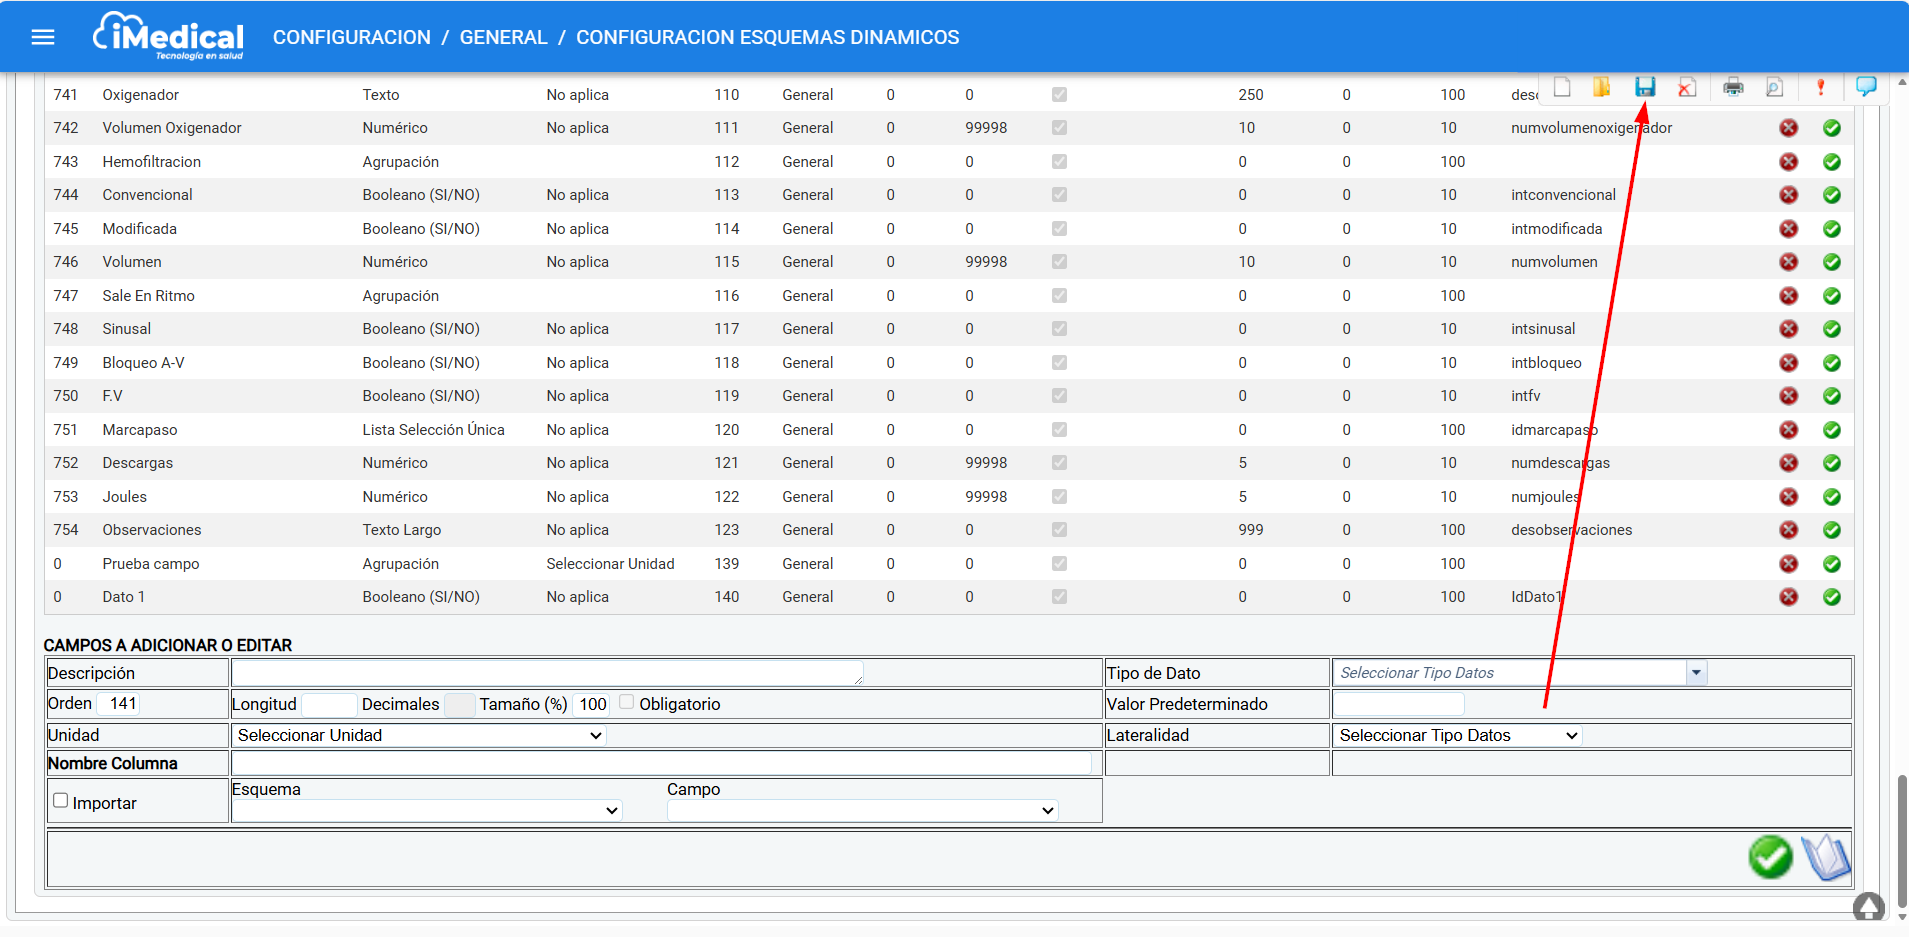This screenshot has width=1909, height=937.
Task: Open the Seleccionar Unidad dropdown
Action: (419, 736)
